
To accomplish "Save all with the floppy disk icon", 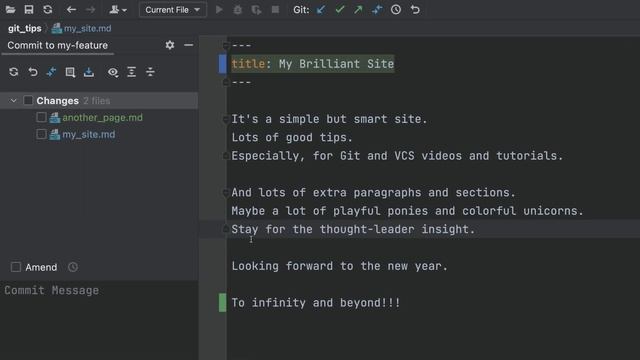I will pyautogui.click(x=29, y=9).
